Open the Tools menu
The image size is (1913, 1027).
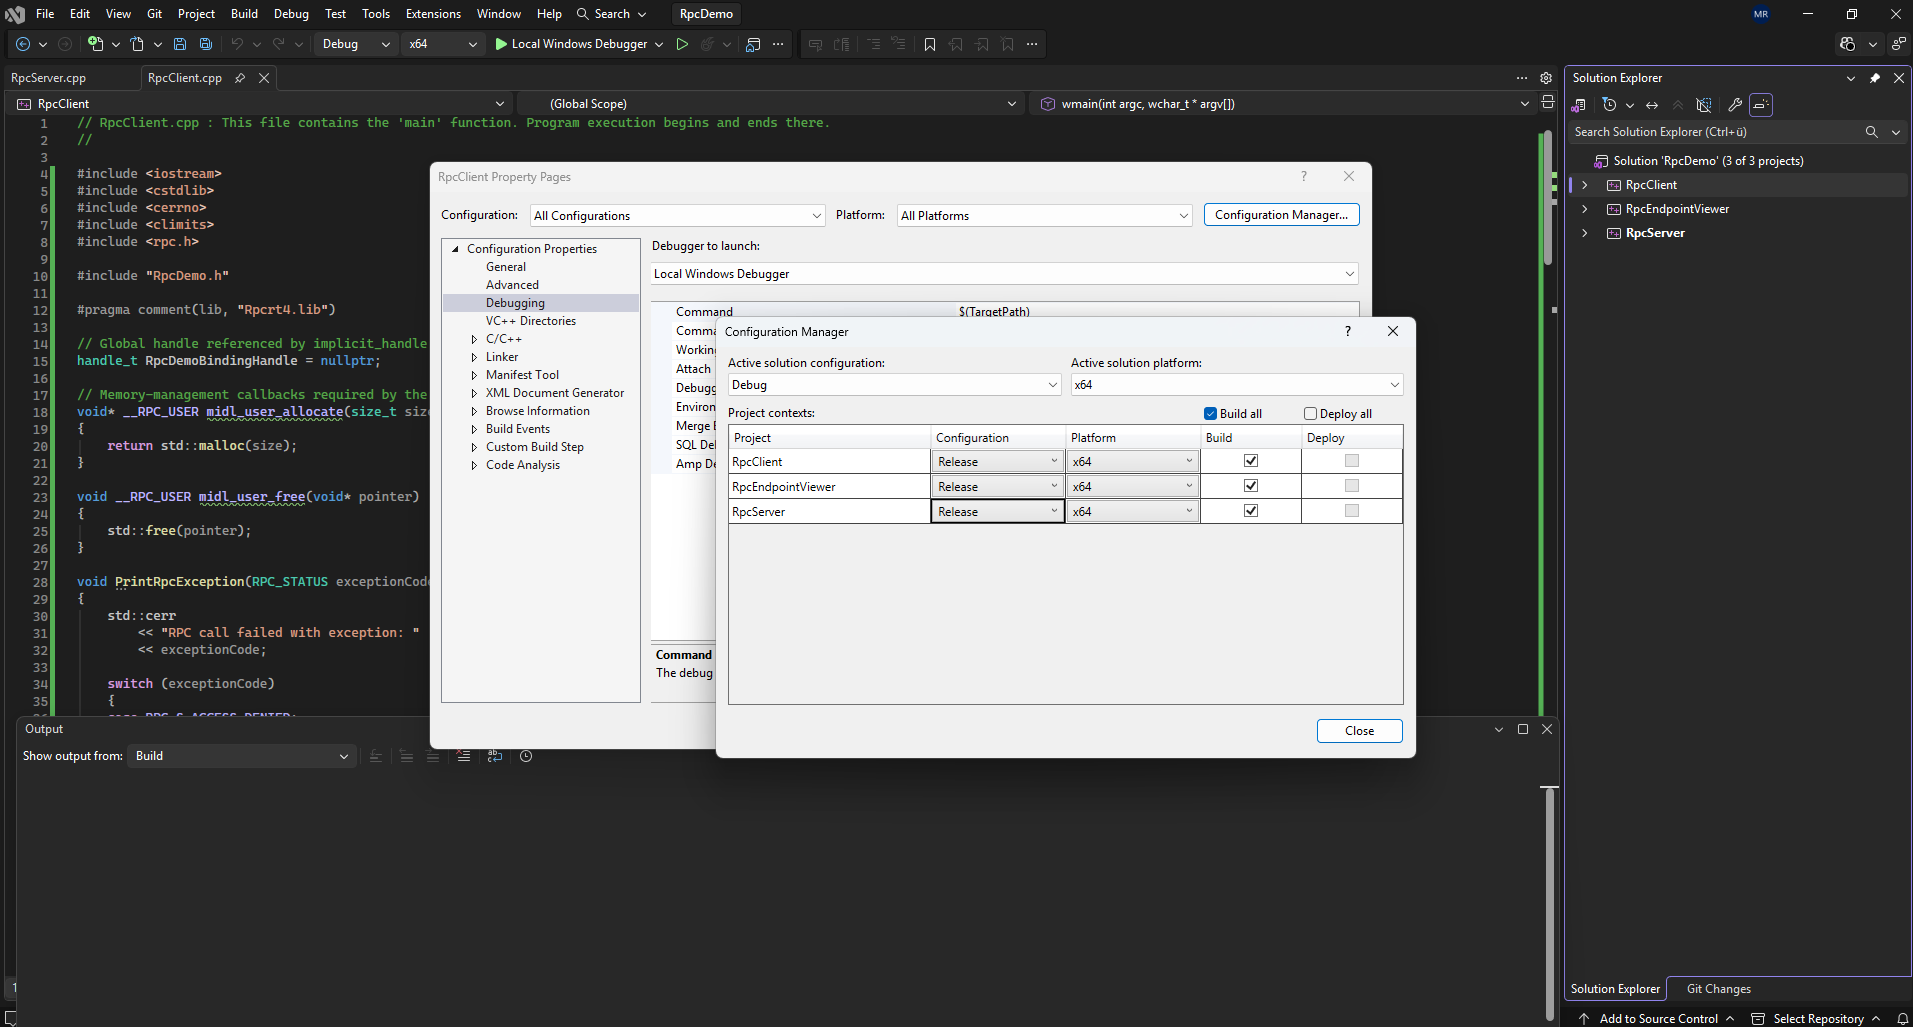(376, 14)
